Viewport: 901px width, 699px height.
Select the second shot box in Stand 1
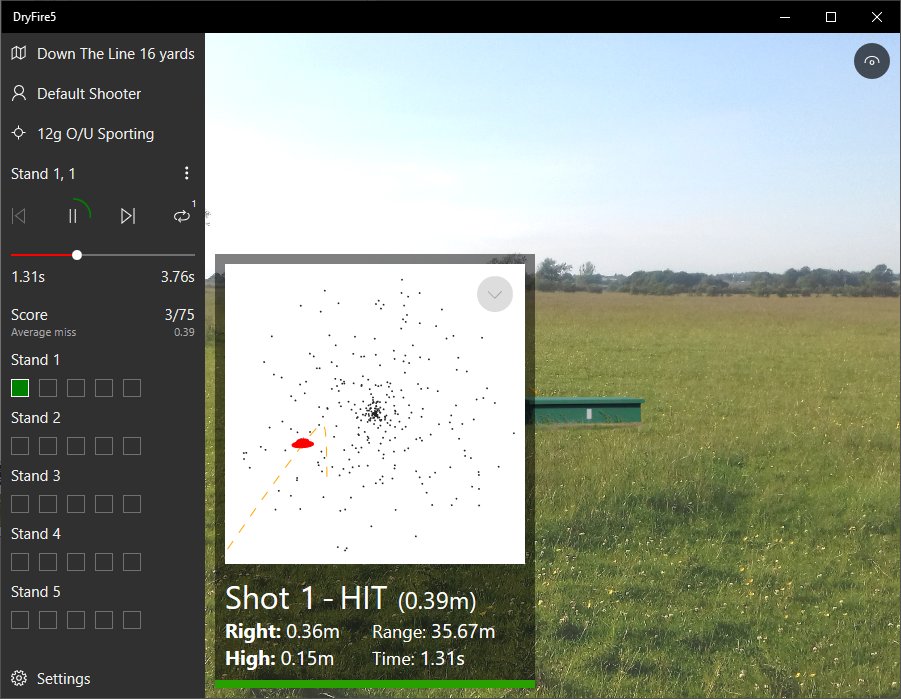(48, 388)
